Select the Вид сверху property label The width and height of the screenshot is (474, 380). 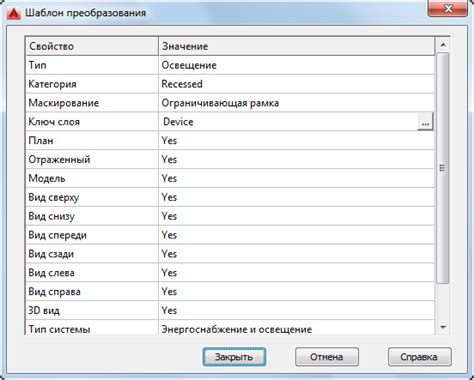point(92,197)
